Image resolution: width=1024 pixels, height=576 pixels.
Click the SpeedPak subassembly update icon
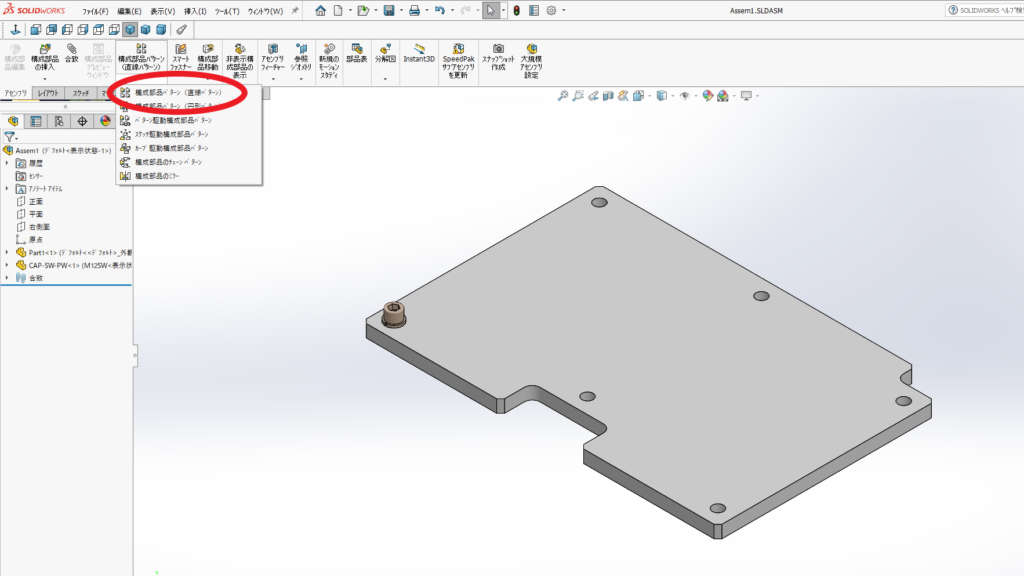458,54
